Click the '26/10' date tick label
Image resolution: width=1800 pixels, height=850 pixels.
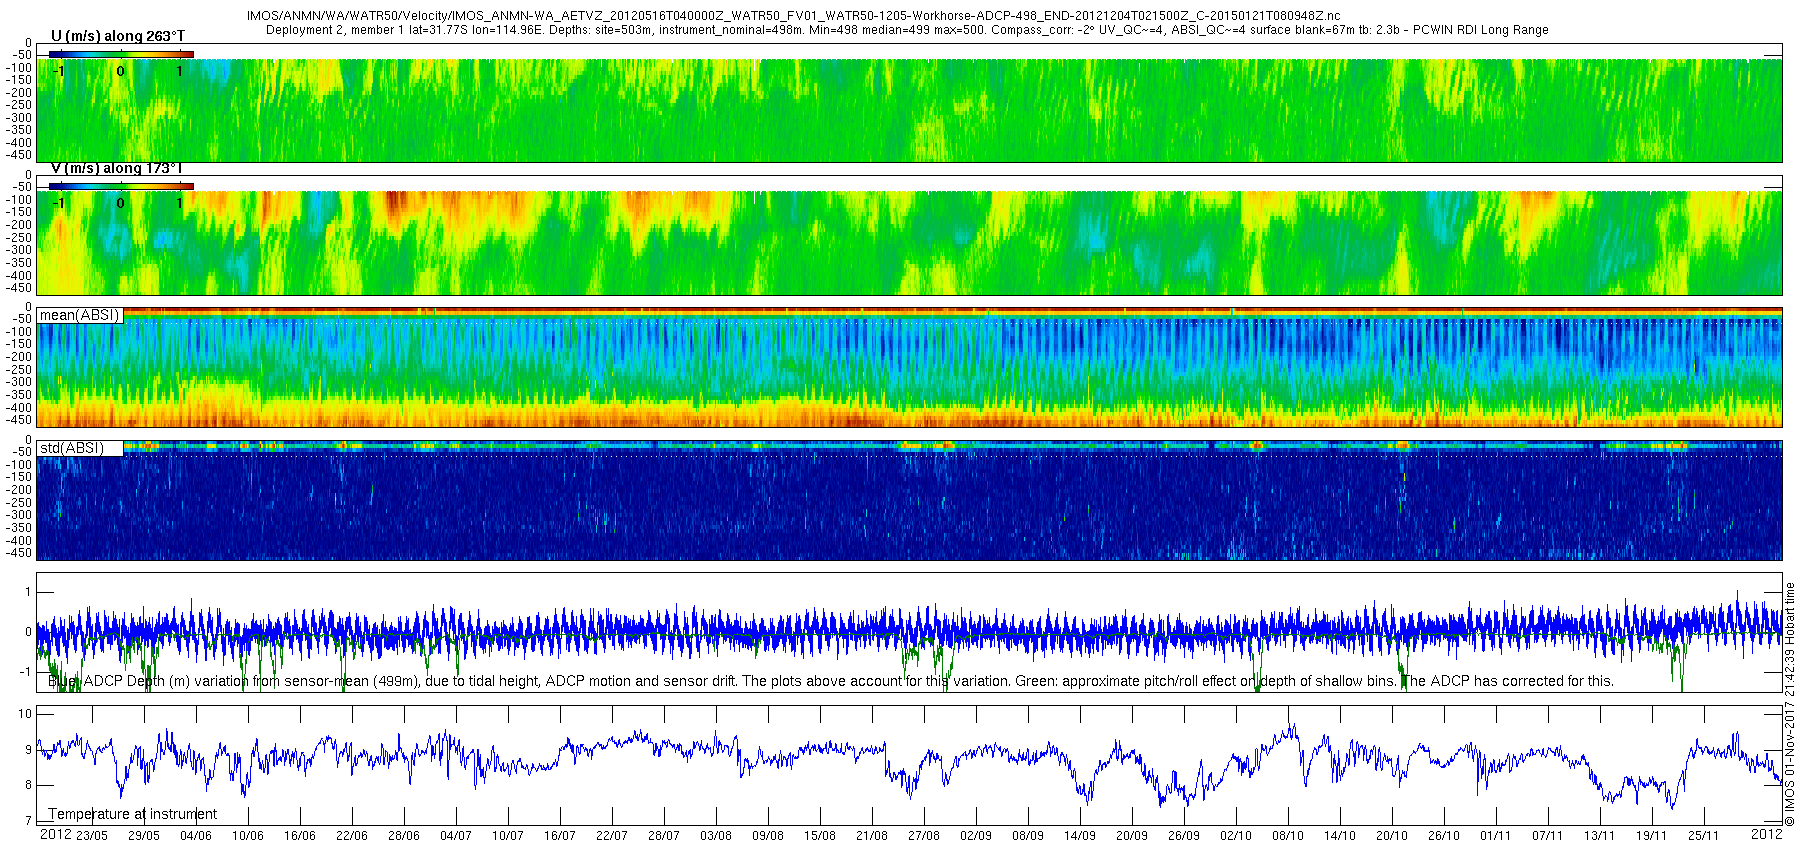(1444, 836)
